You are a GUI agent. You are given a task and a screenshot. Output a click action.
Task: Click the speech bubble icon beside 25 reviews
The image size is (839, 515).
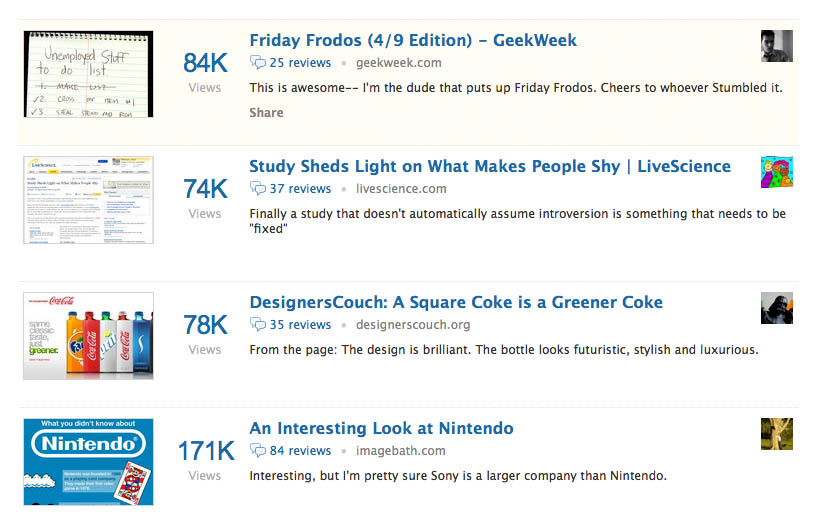257,63
